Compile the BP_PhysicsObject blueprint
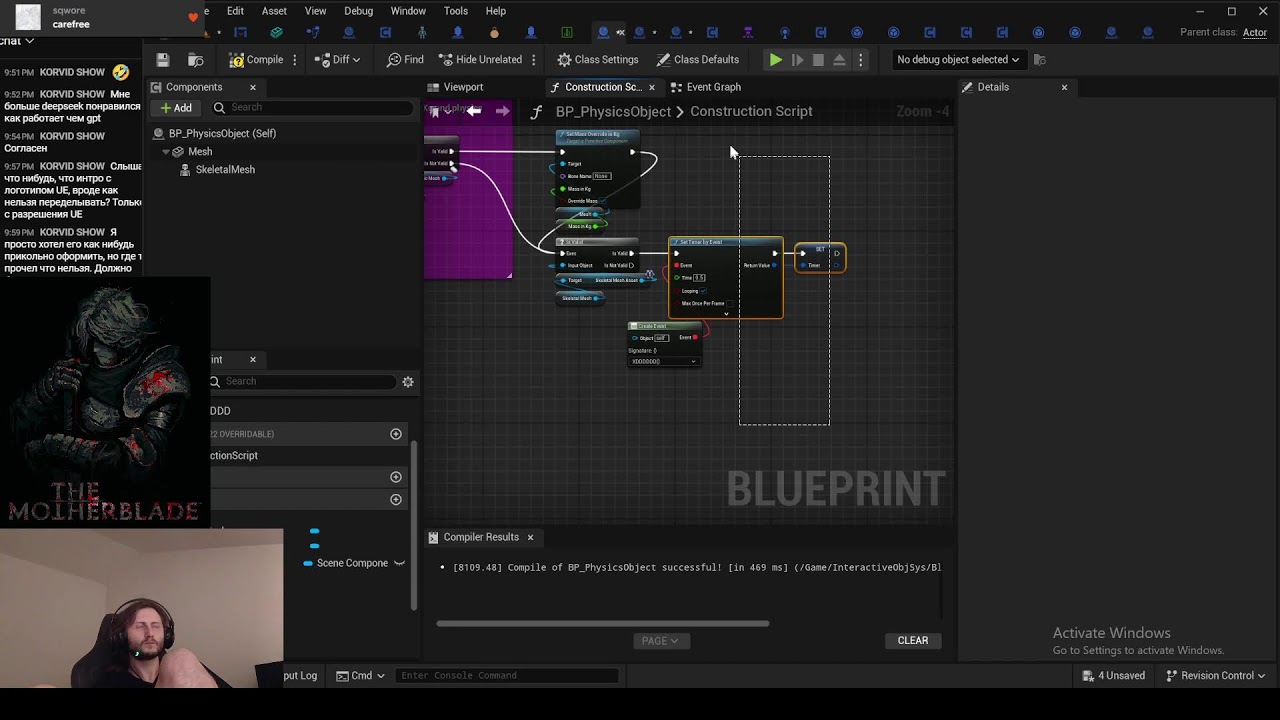The width and height of the screenshot is (1280, 720). pyautogui.click(x=256, y=60)
